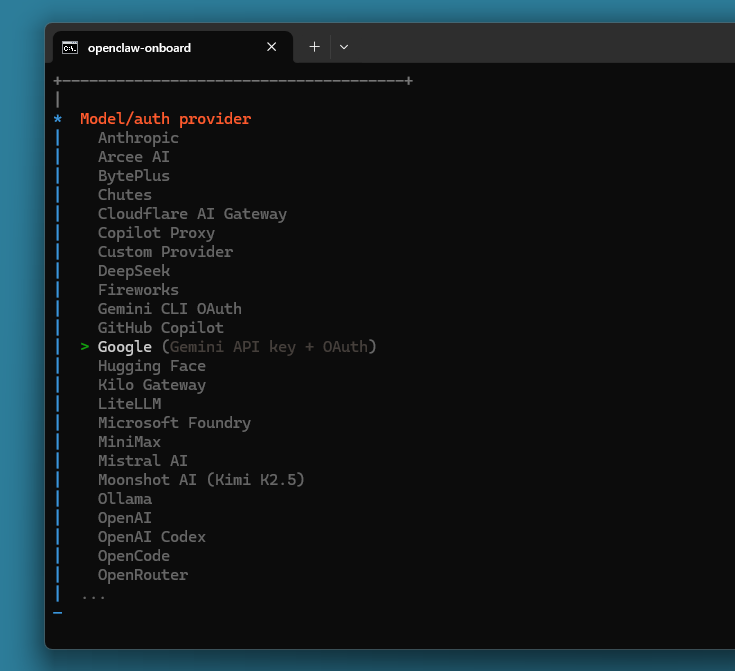Image resolution: width=735 pixels, height=671 pixels.
Task: Click the terminal icon in the tab
Action: [70, 47]
